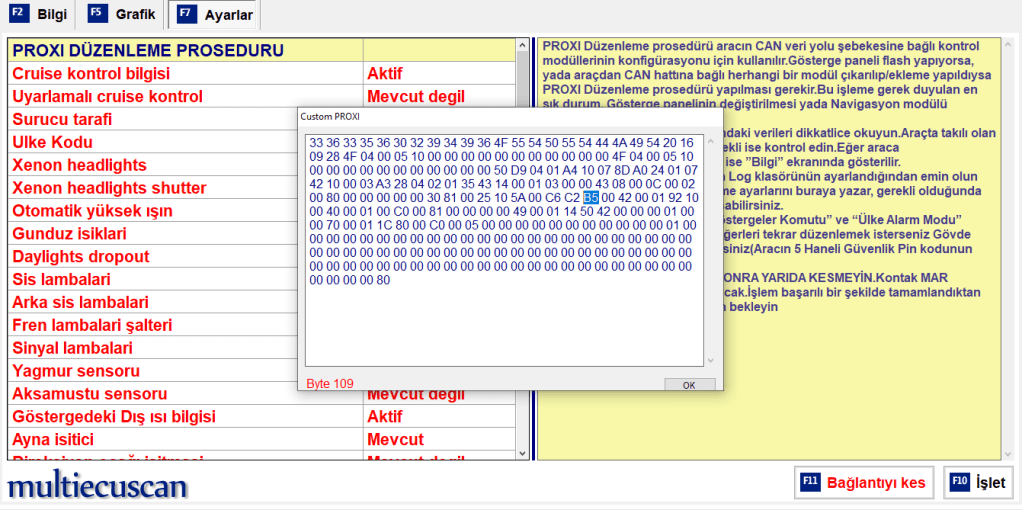Select the highlighted B5 byte in hex data
The image size is (1022, 510).
click(x=591, y=197)
